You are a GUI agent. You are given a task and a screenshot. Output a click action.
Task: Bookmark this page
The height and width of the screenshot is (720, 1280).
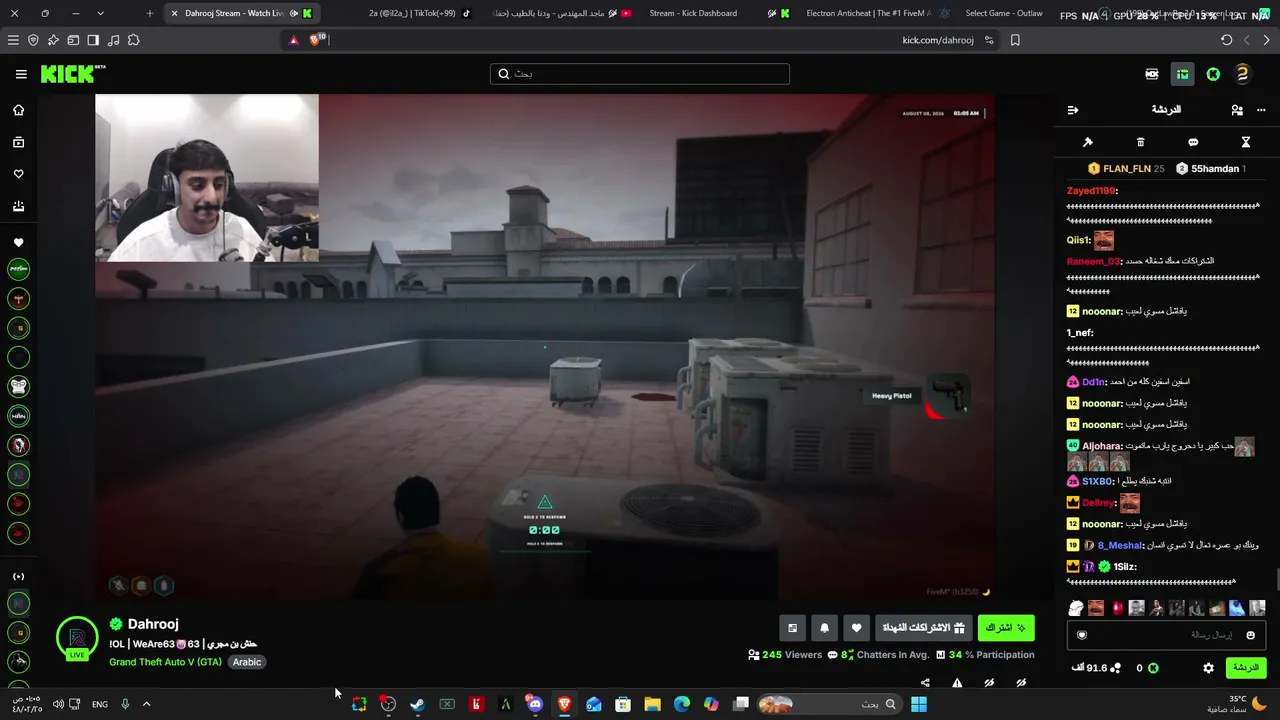[1015, 40]
